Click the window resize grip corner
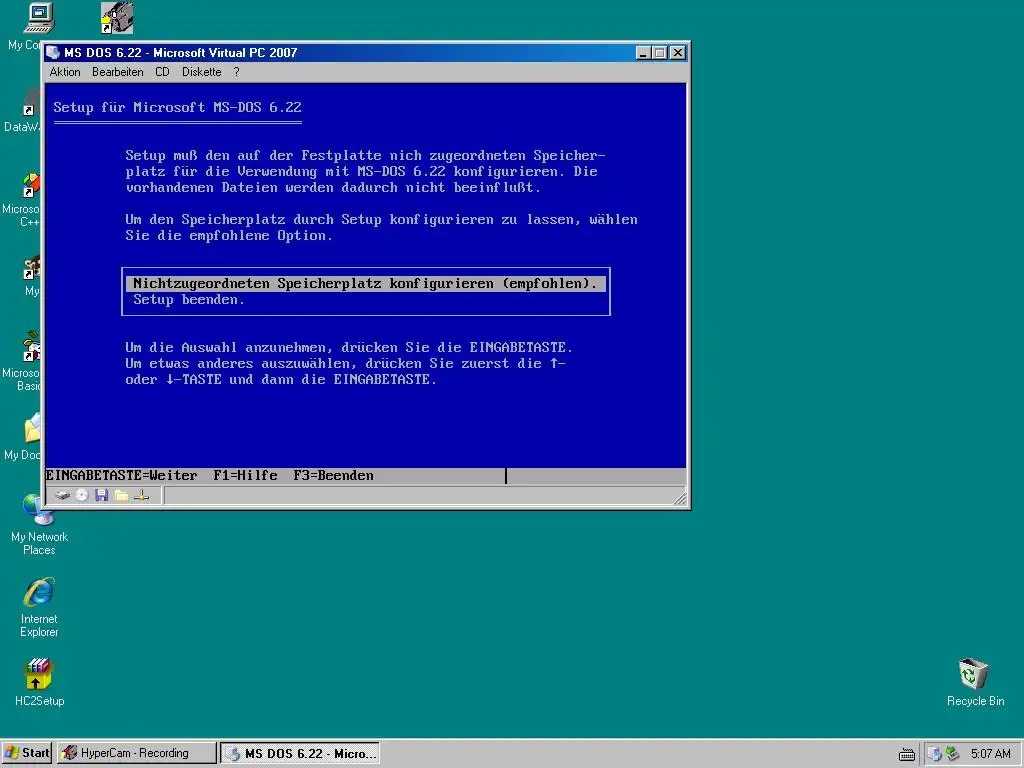Viewport: 1024px width, 768px height. tap(680, 499)
